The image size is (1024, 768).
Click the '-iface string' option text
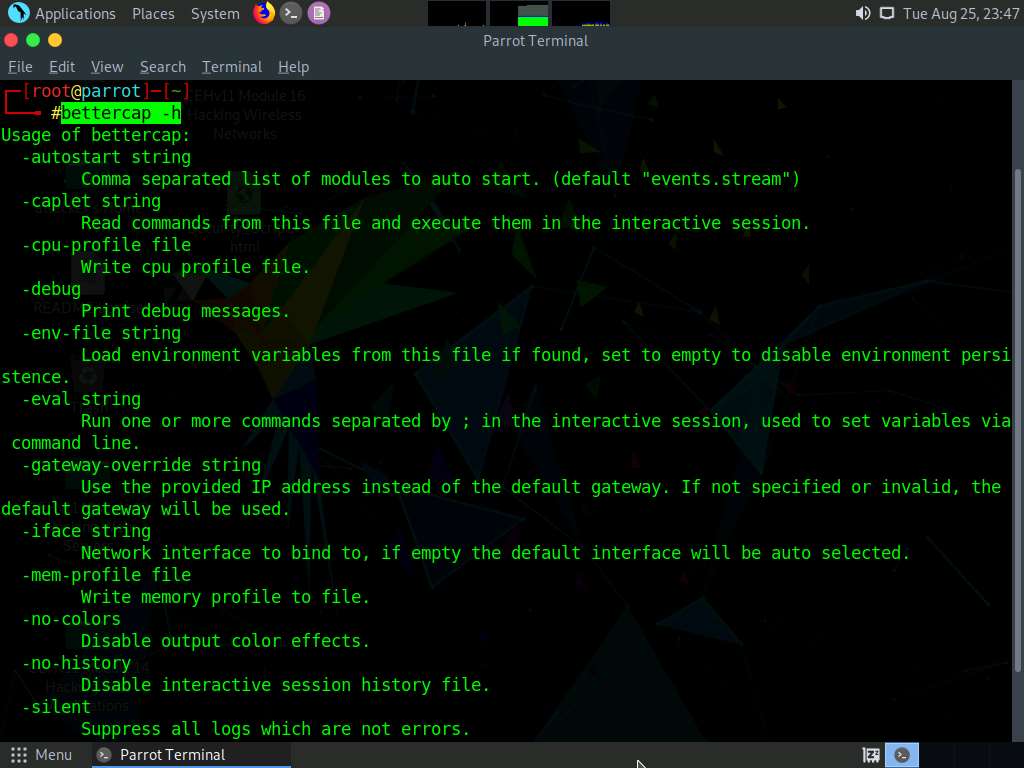pos(86,531)
